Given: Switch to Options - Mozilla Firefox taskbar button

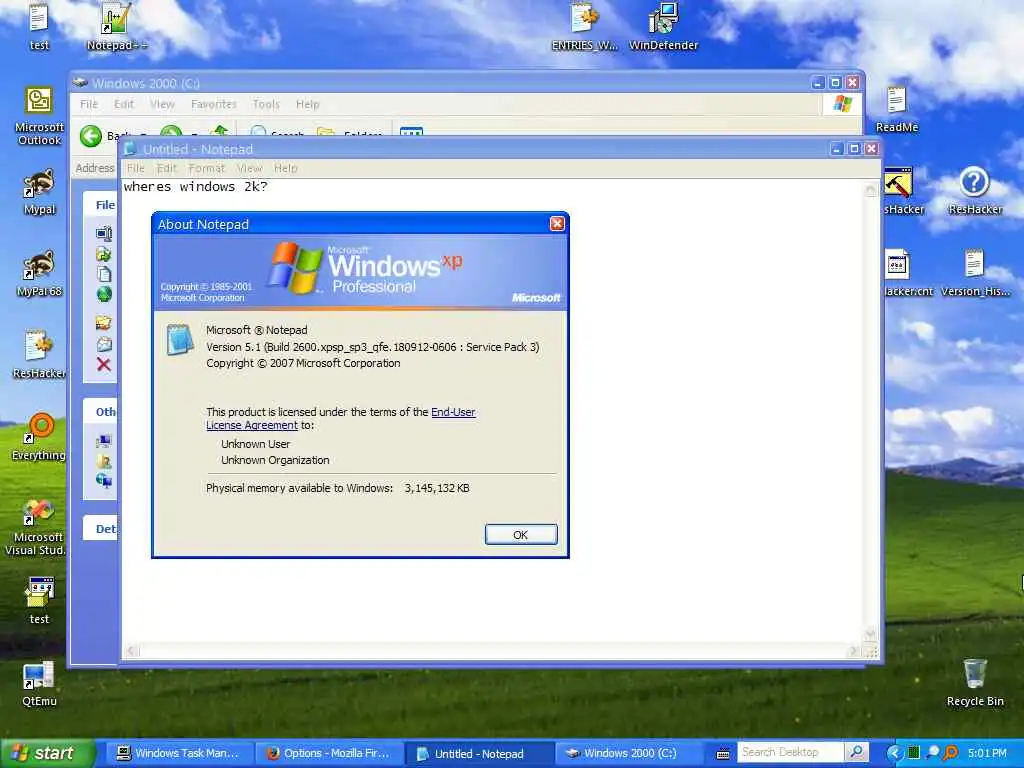Looking at the screenshot, I should pyautogui.click(x=329, y=753).
